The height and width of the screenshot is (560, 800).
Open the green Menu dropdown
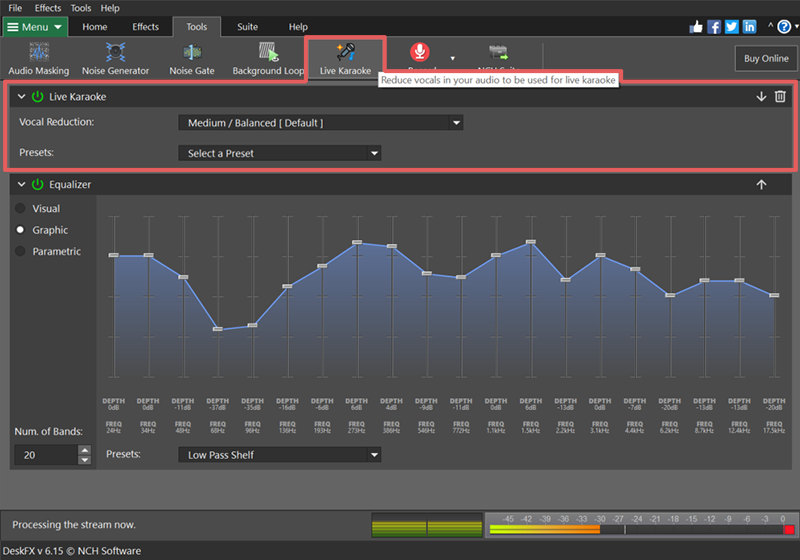click(35, 27)
